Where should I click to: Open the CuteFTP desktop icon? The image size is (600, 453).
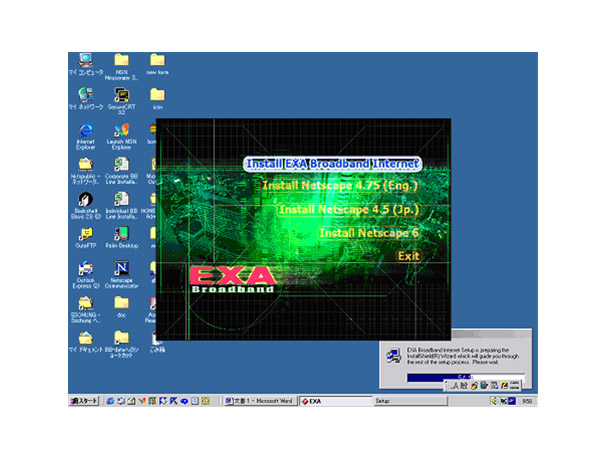click(x=85, y=234)
